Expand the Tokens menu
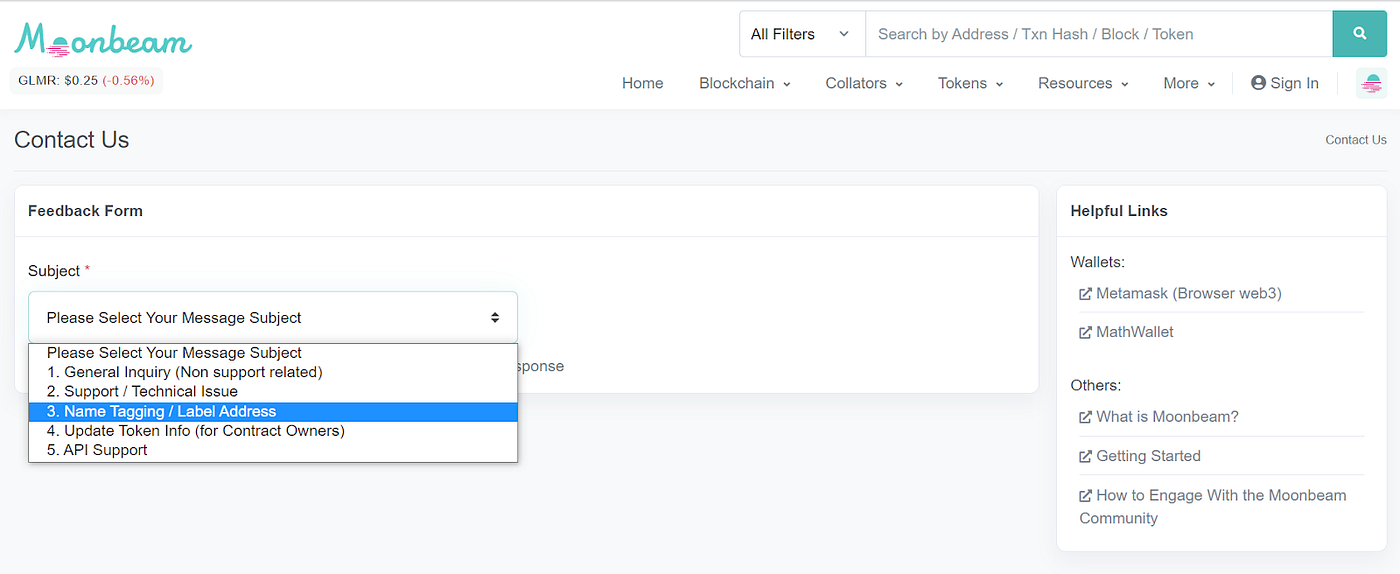Viewport: 1400px width, 574px height. pos(971,83)
